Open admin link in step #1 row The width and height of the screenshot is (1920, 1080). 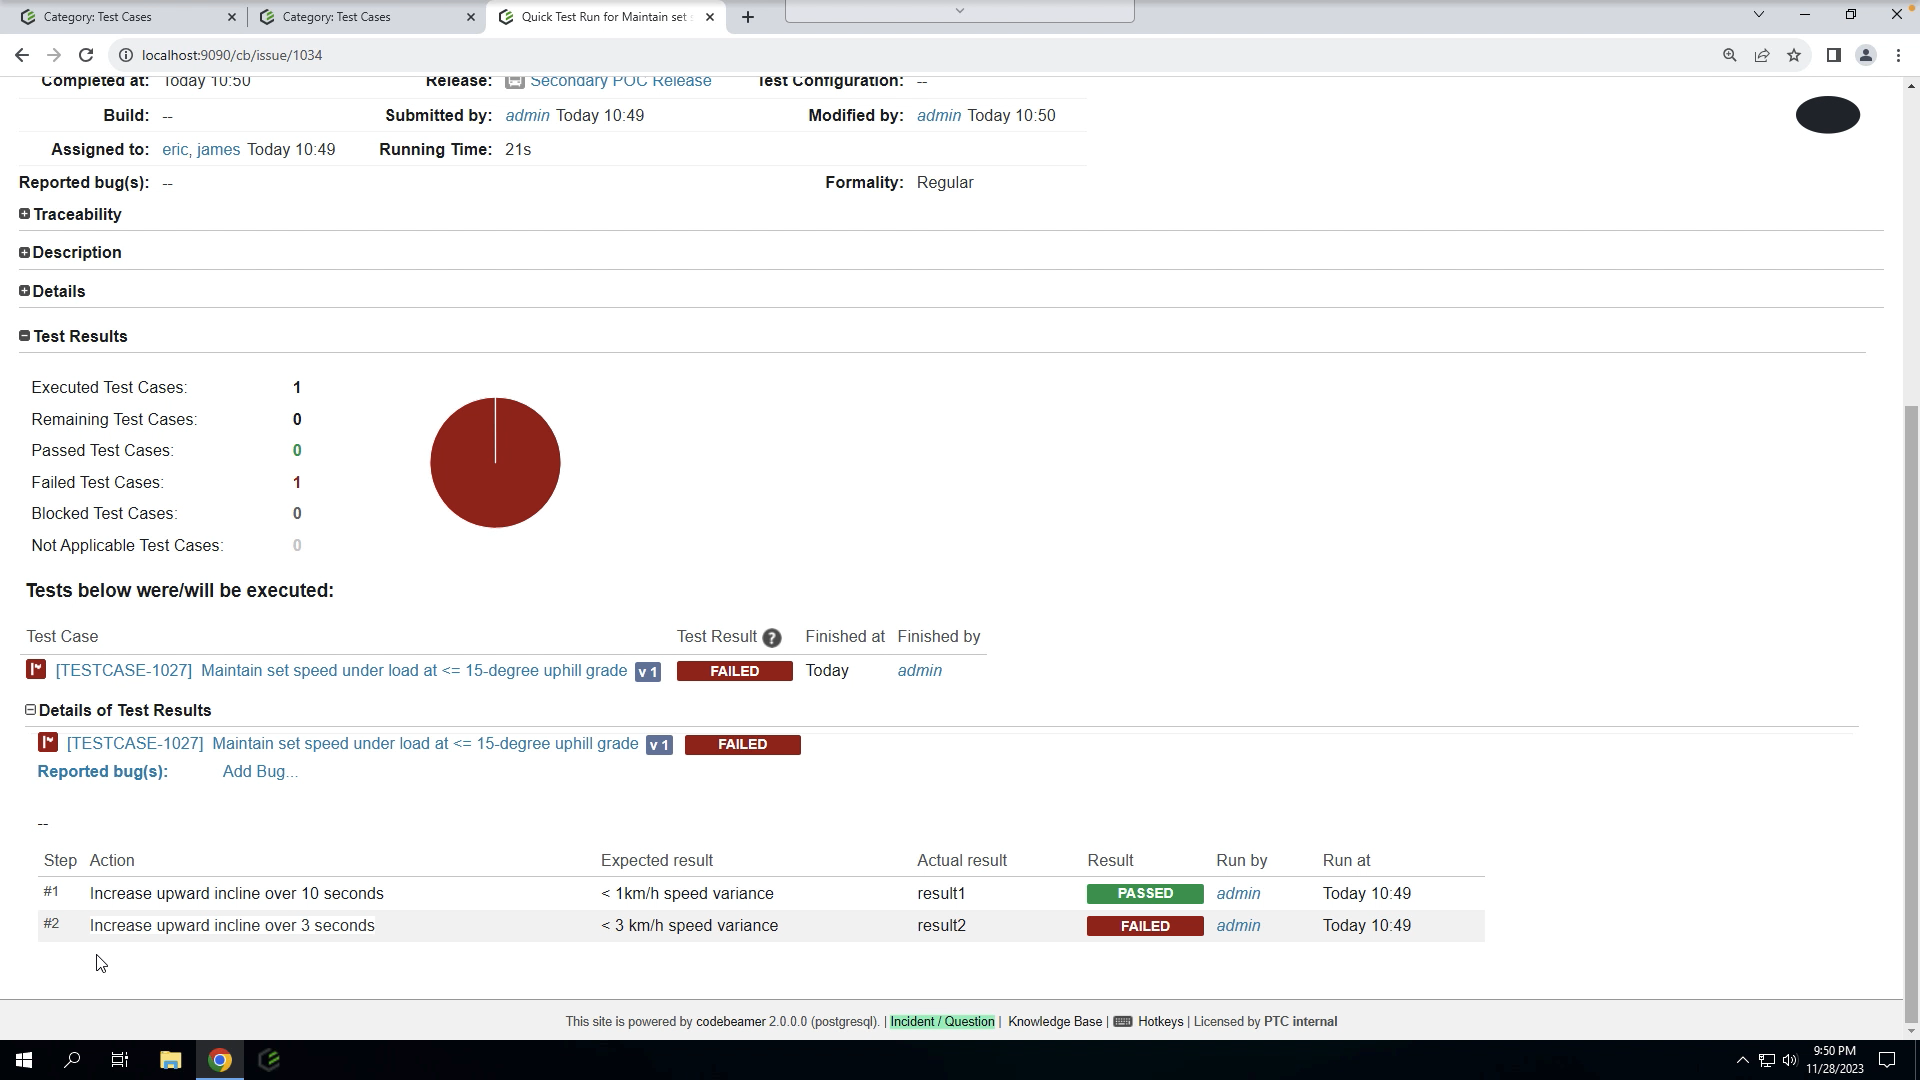pos(1238,894)
